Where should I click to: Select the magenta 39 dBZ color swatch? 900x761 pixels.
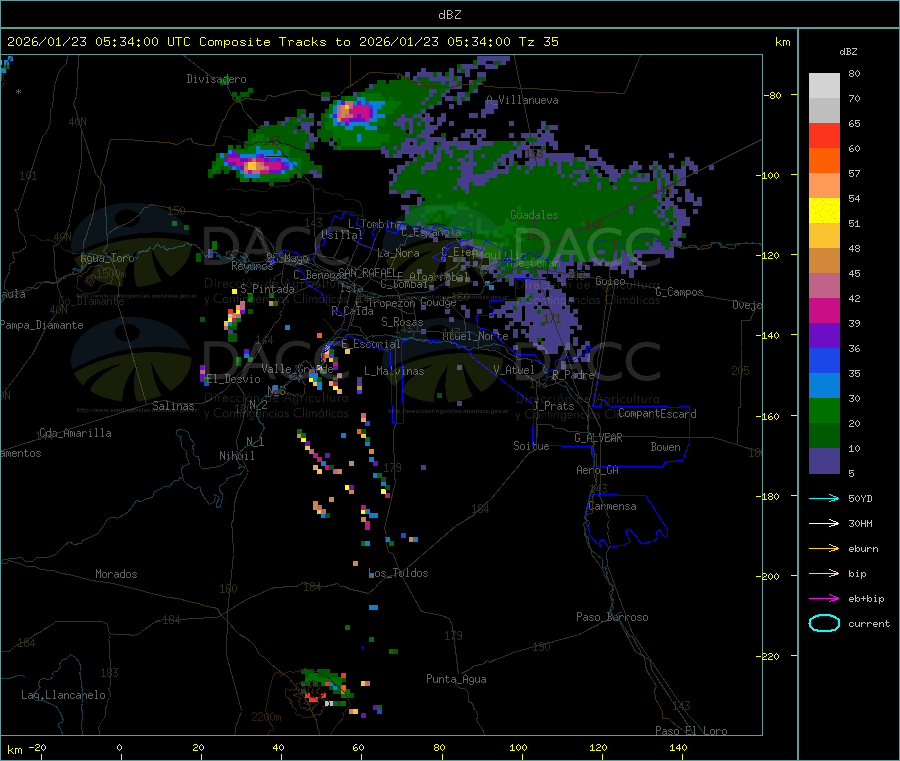(824, 310)
